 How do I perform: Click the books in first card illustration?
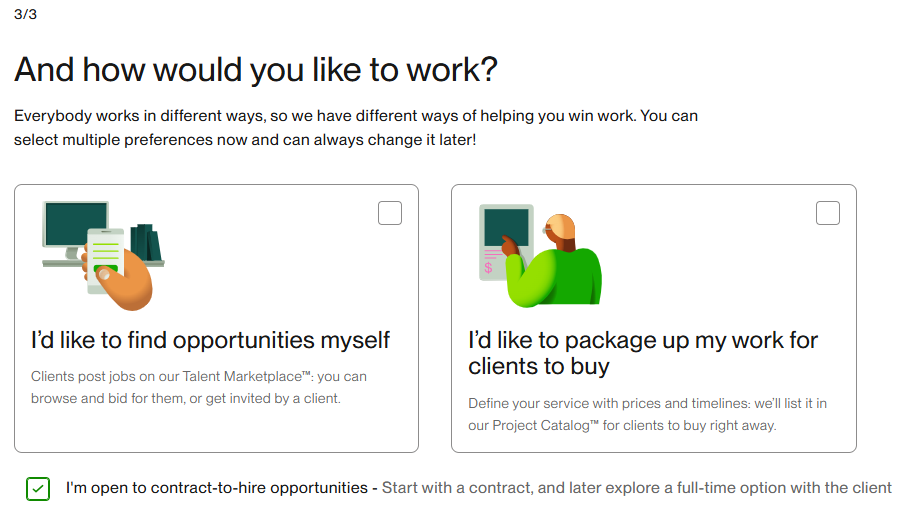tap(145, 242)
